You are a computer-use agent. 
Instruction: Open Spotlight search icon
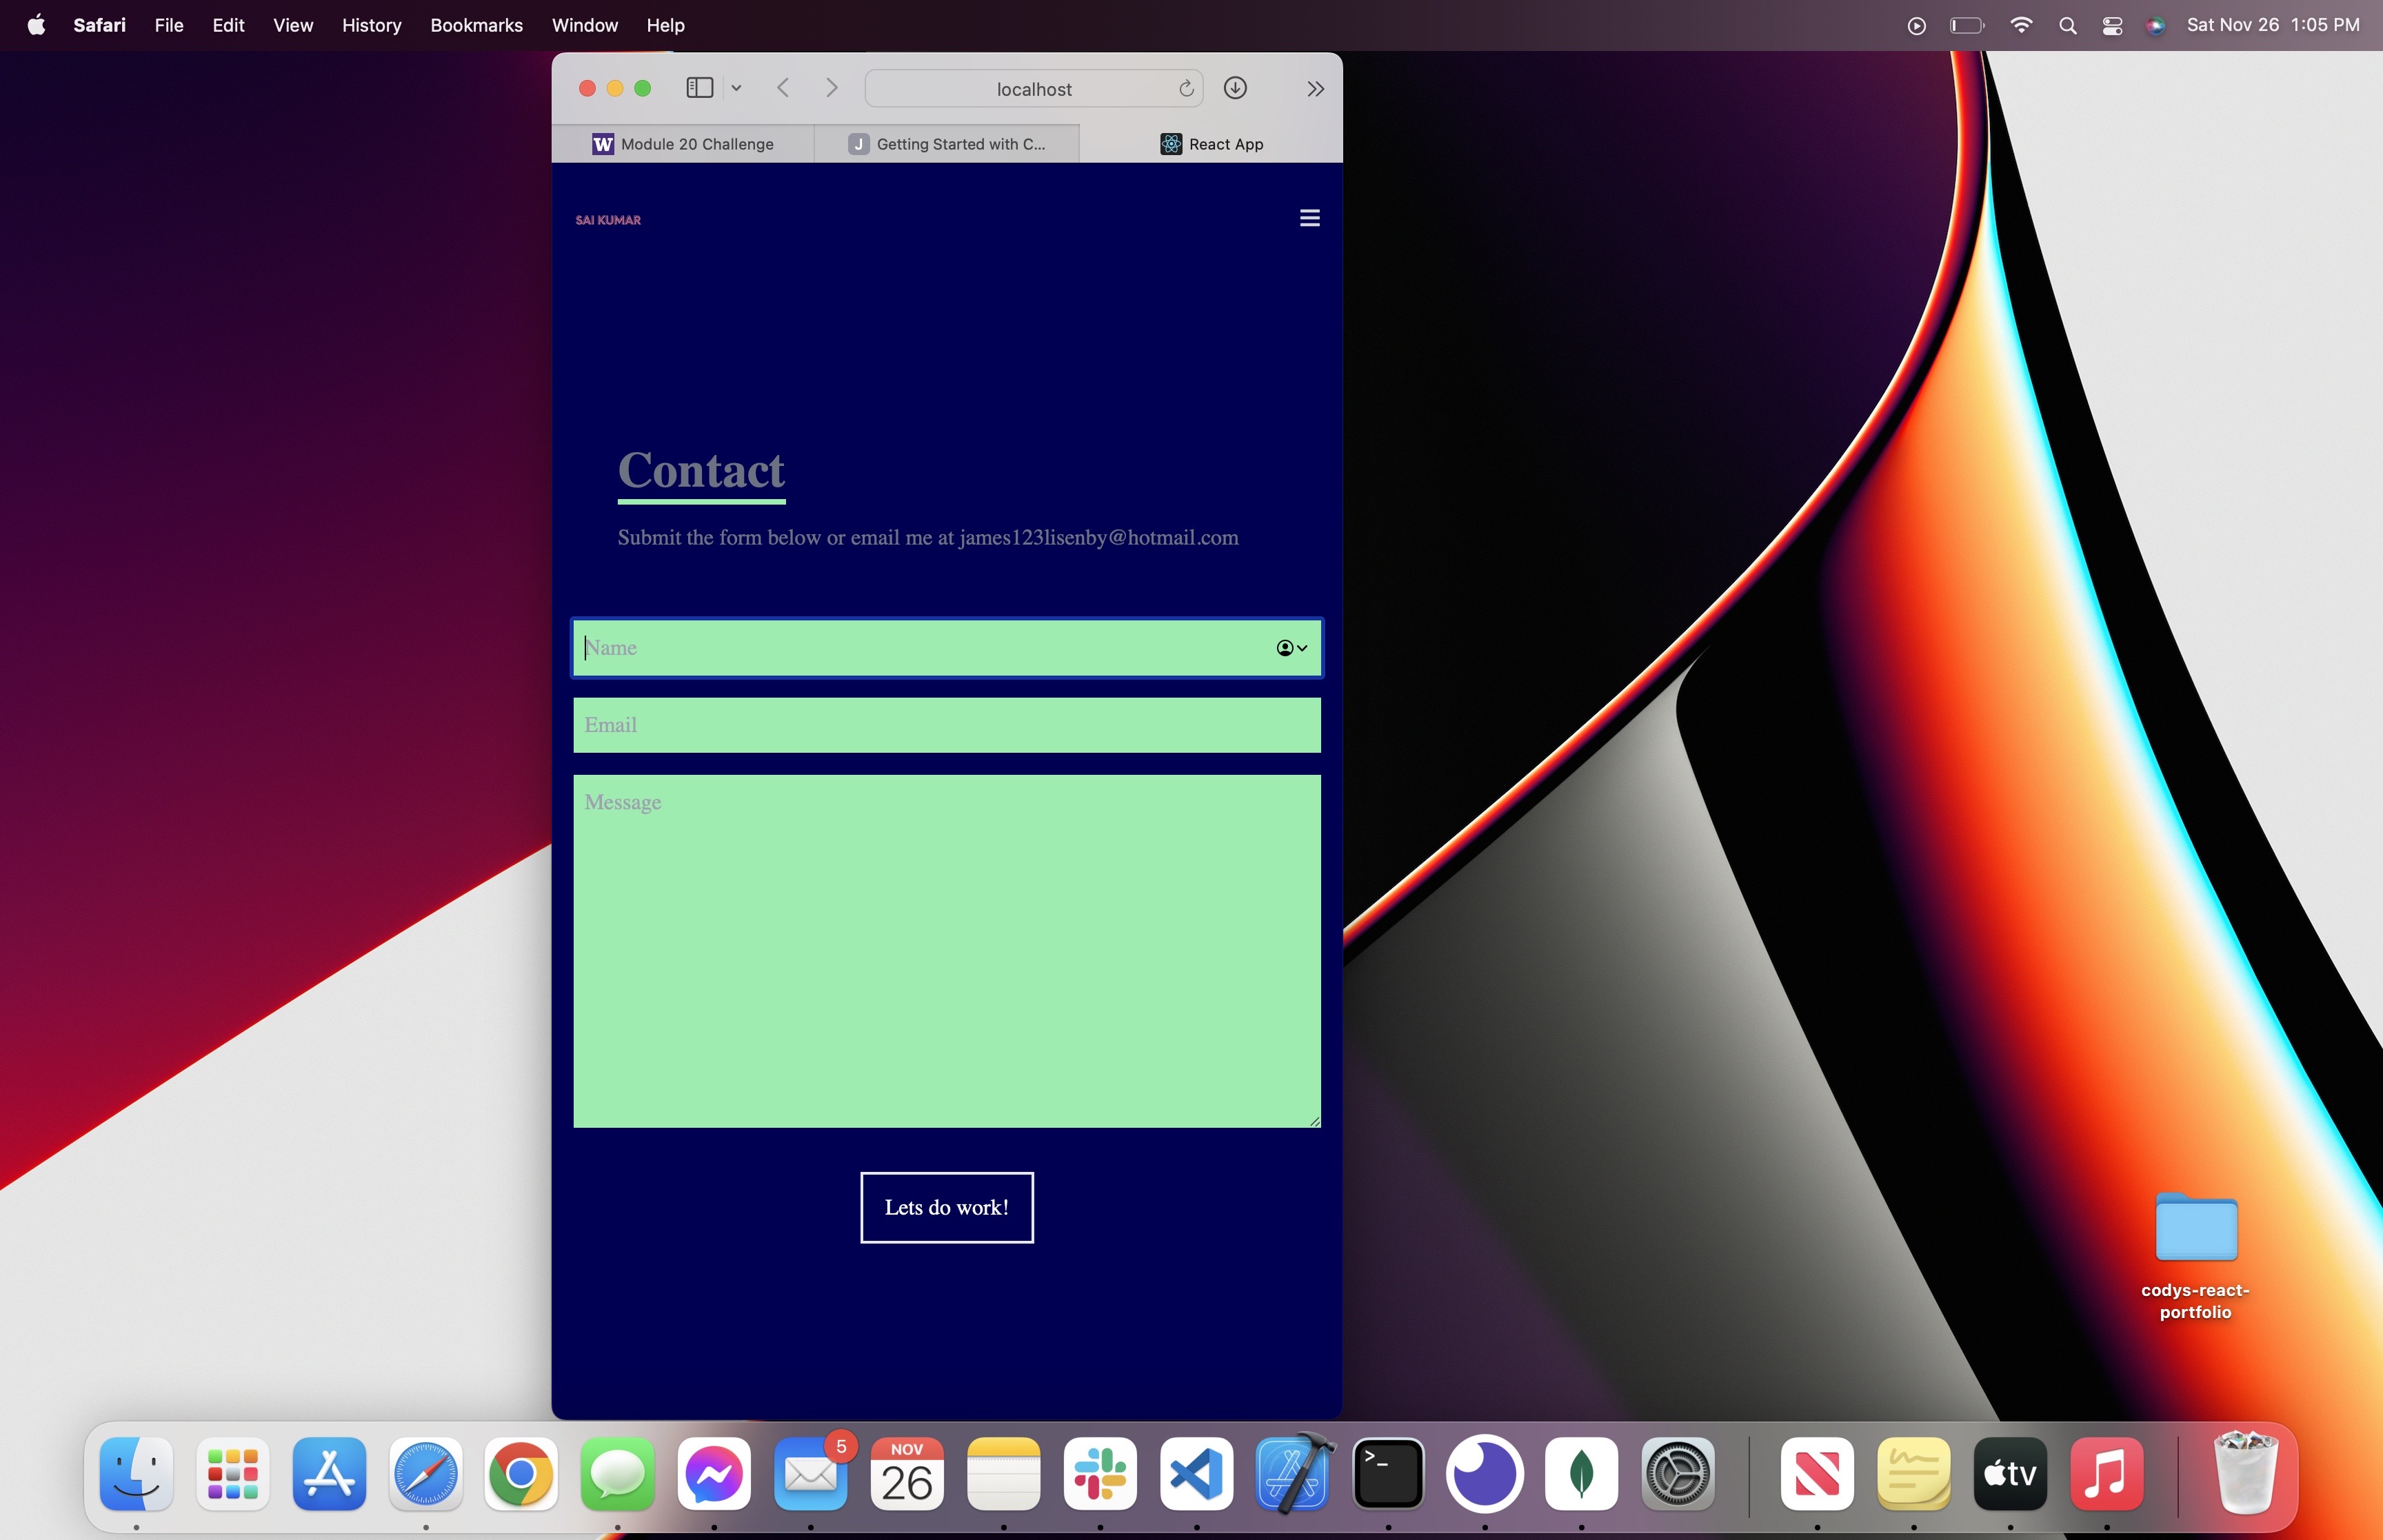click(x=2068, y=26)
